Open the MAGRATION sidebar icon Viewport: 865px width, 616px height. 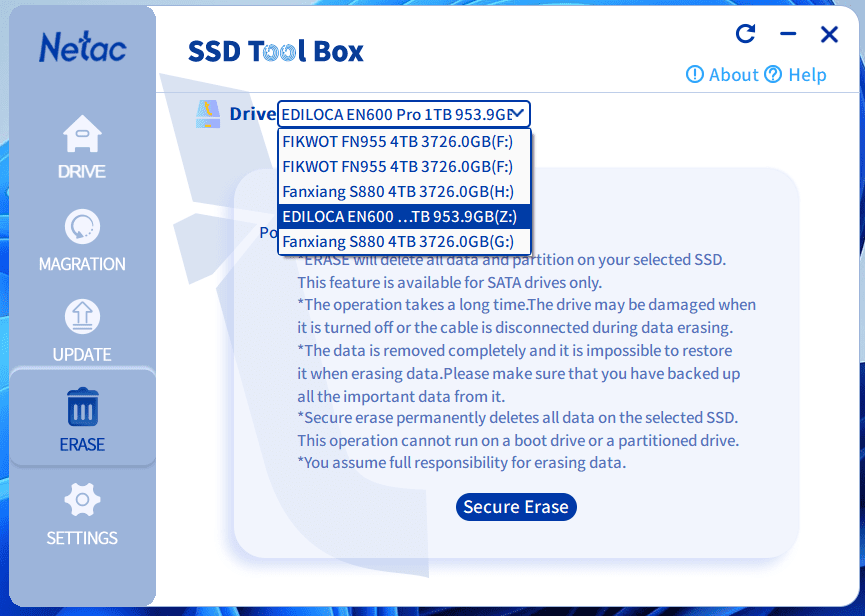[x=82, y=226]
